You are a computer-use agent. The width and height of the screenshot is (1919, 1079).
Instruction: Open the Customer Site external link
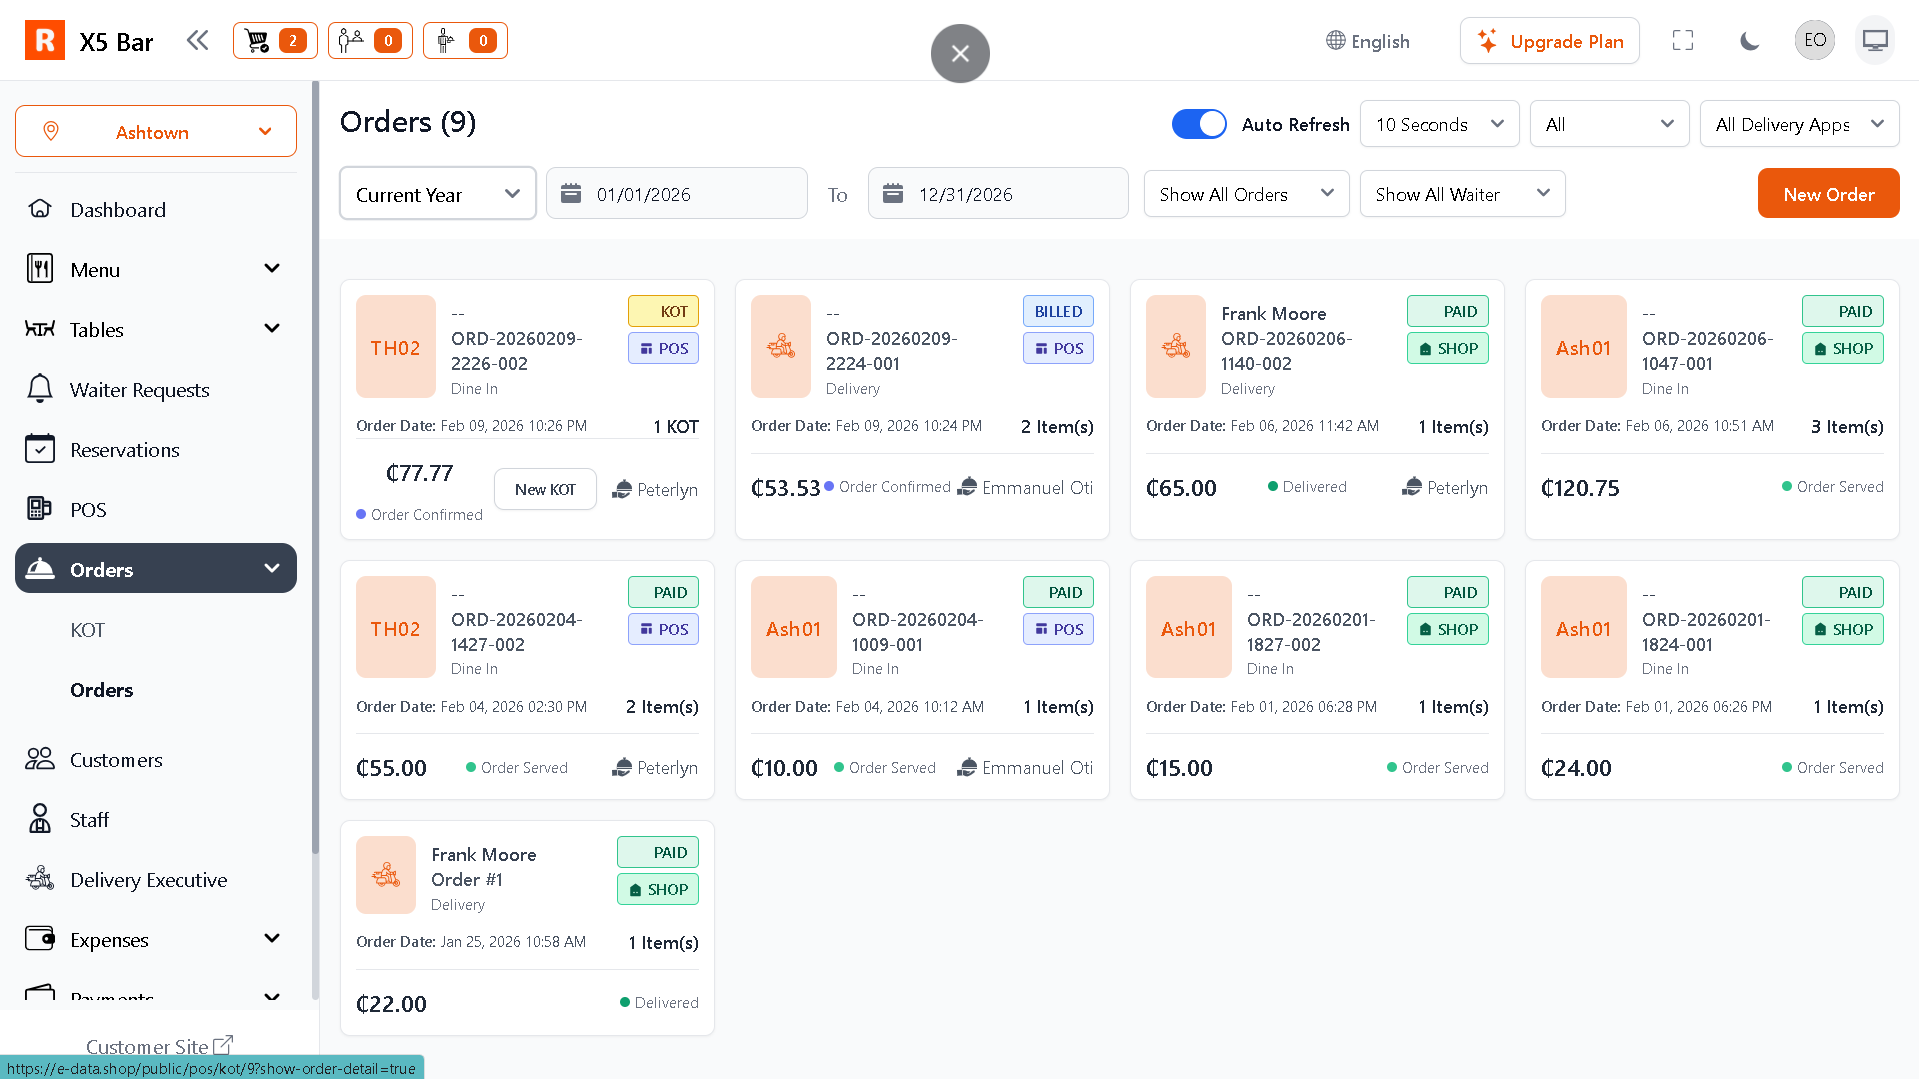click(158, 1046)
